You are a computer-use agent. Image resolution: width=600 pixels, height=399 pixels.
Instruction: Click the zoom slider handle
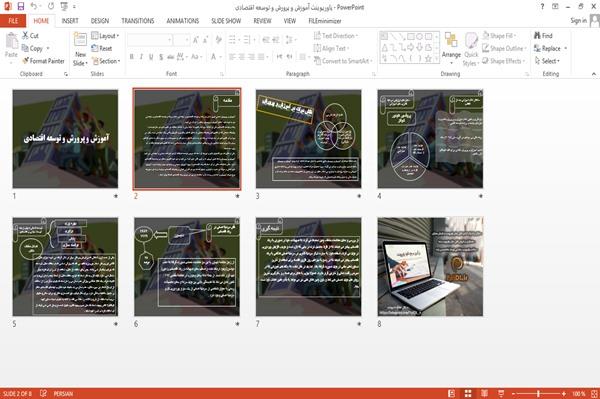point(538,393)
